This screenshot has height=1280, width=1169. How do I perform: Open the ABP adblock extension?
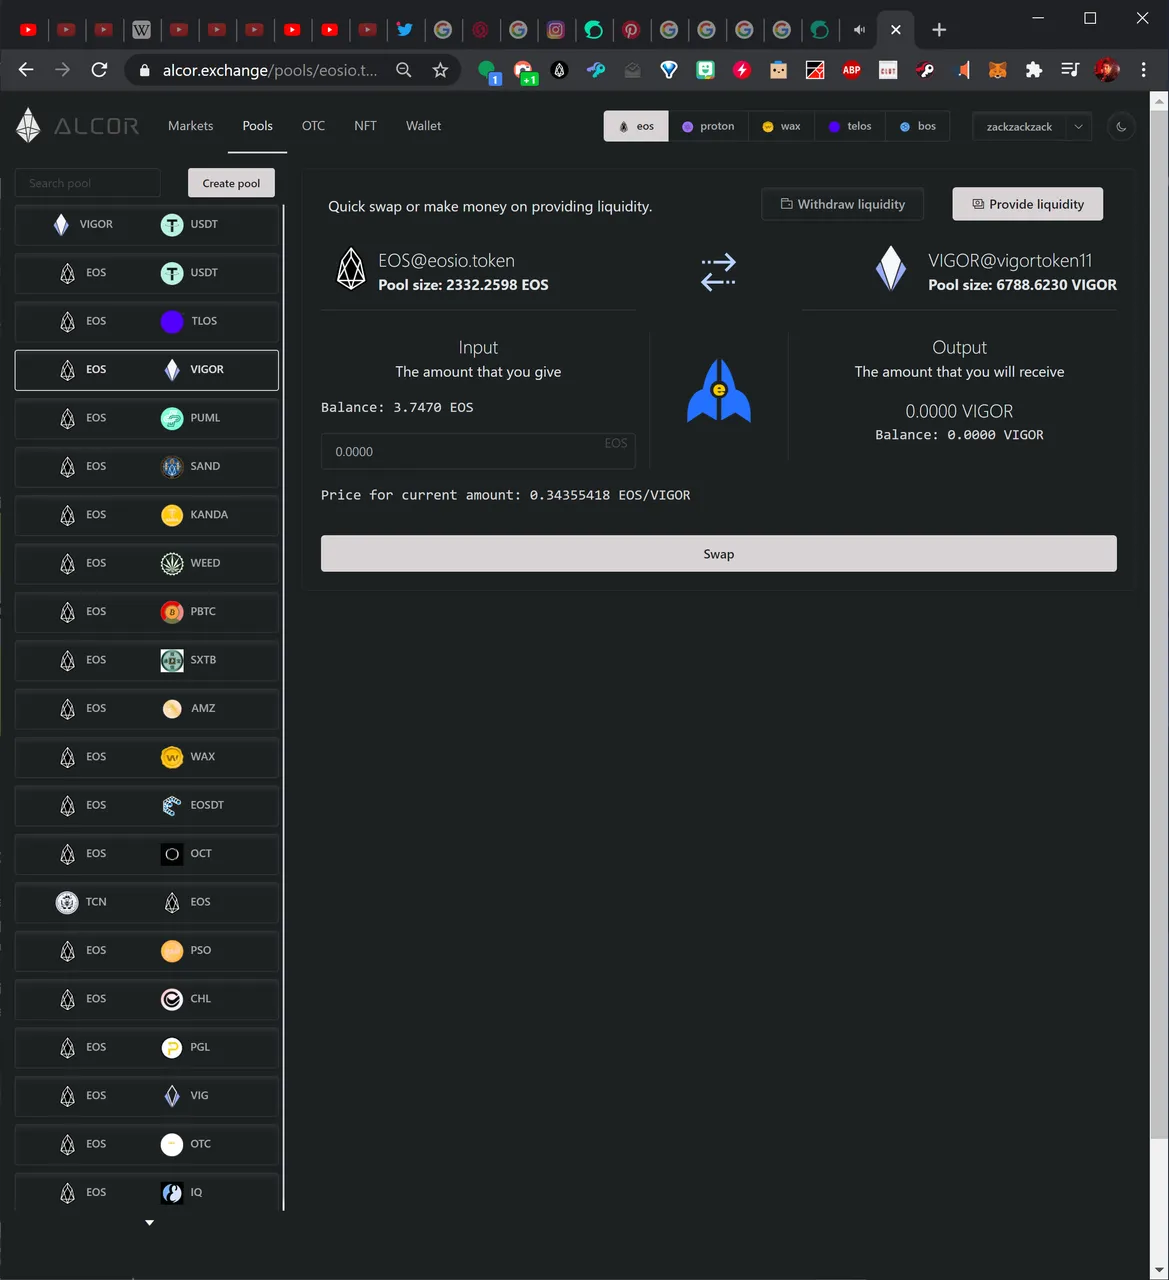pos(851,70)
